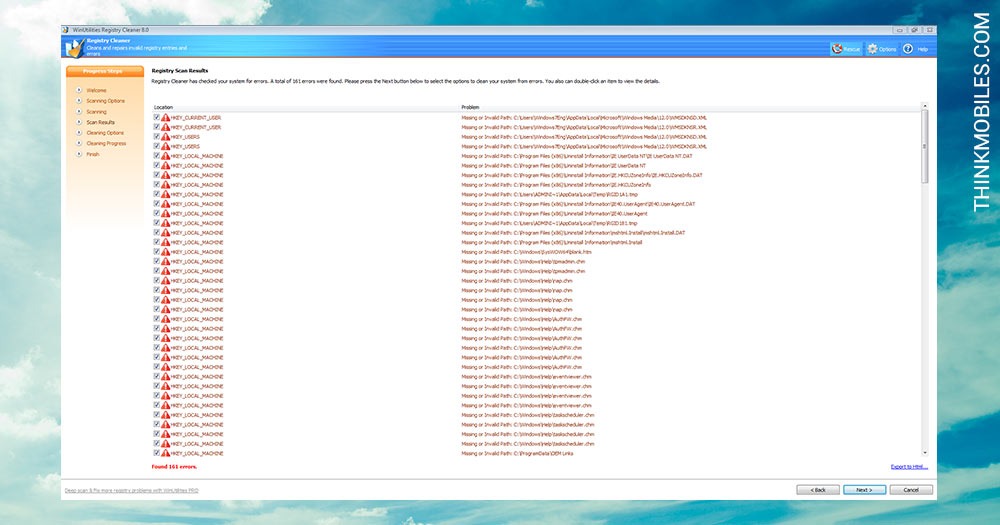This screenshot has height=525, width=1000.
Task: Click the bullet icon beside Cleaning Options
Action: pos(79,133)
